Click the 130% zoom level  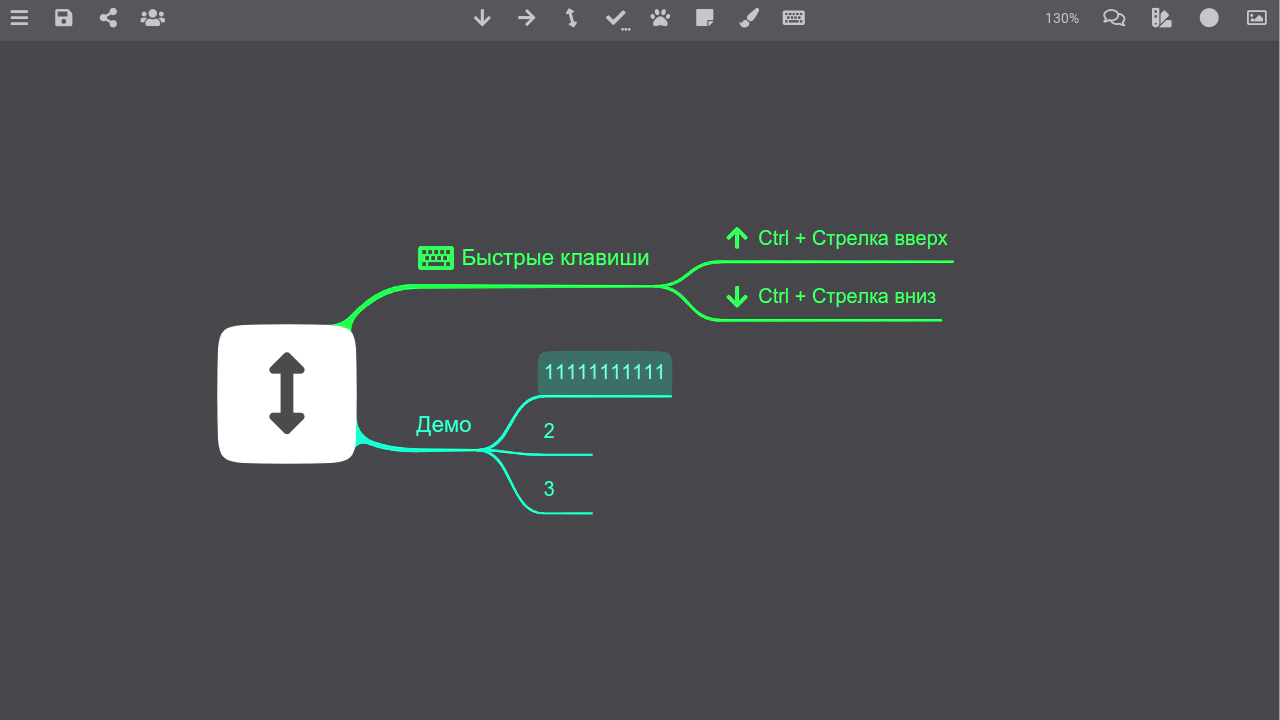tap(1062, 18)
